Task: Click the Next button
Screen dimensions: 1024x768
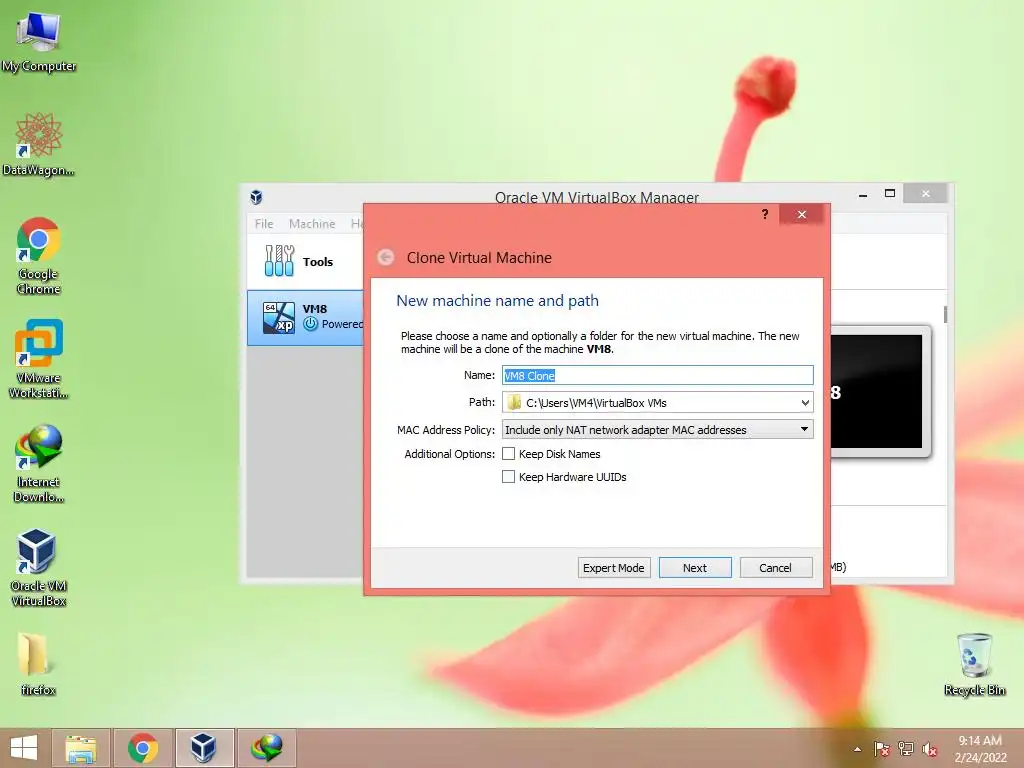Action: tap(695, 568)
